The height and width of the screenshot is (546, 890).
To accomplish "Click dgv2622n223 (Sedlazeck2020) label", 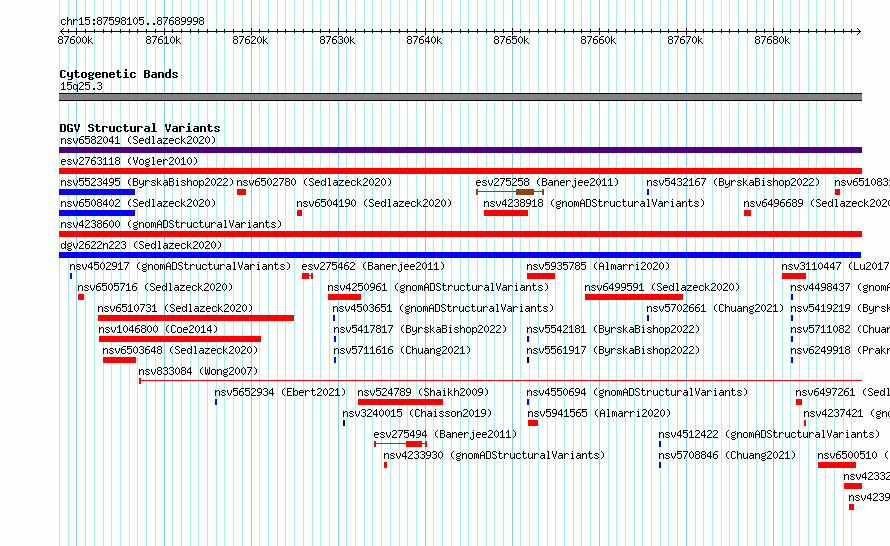I will (x=141, y=245).
